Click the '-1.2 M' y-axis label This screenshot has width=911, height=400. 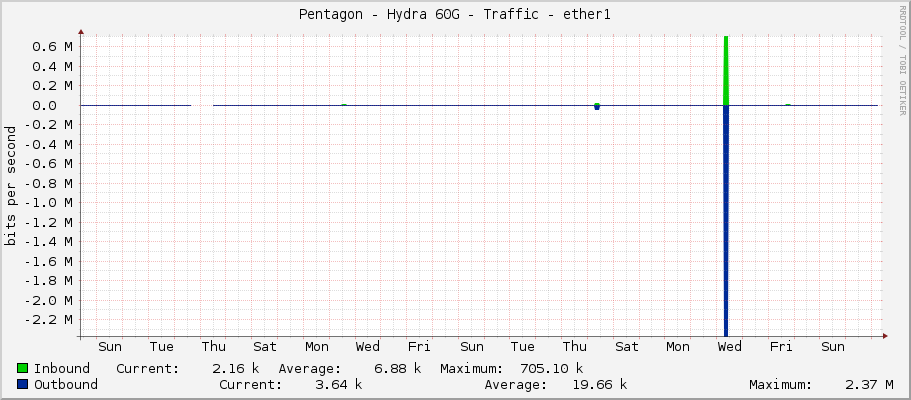pos(48,222)
